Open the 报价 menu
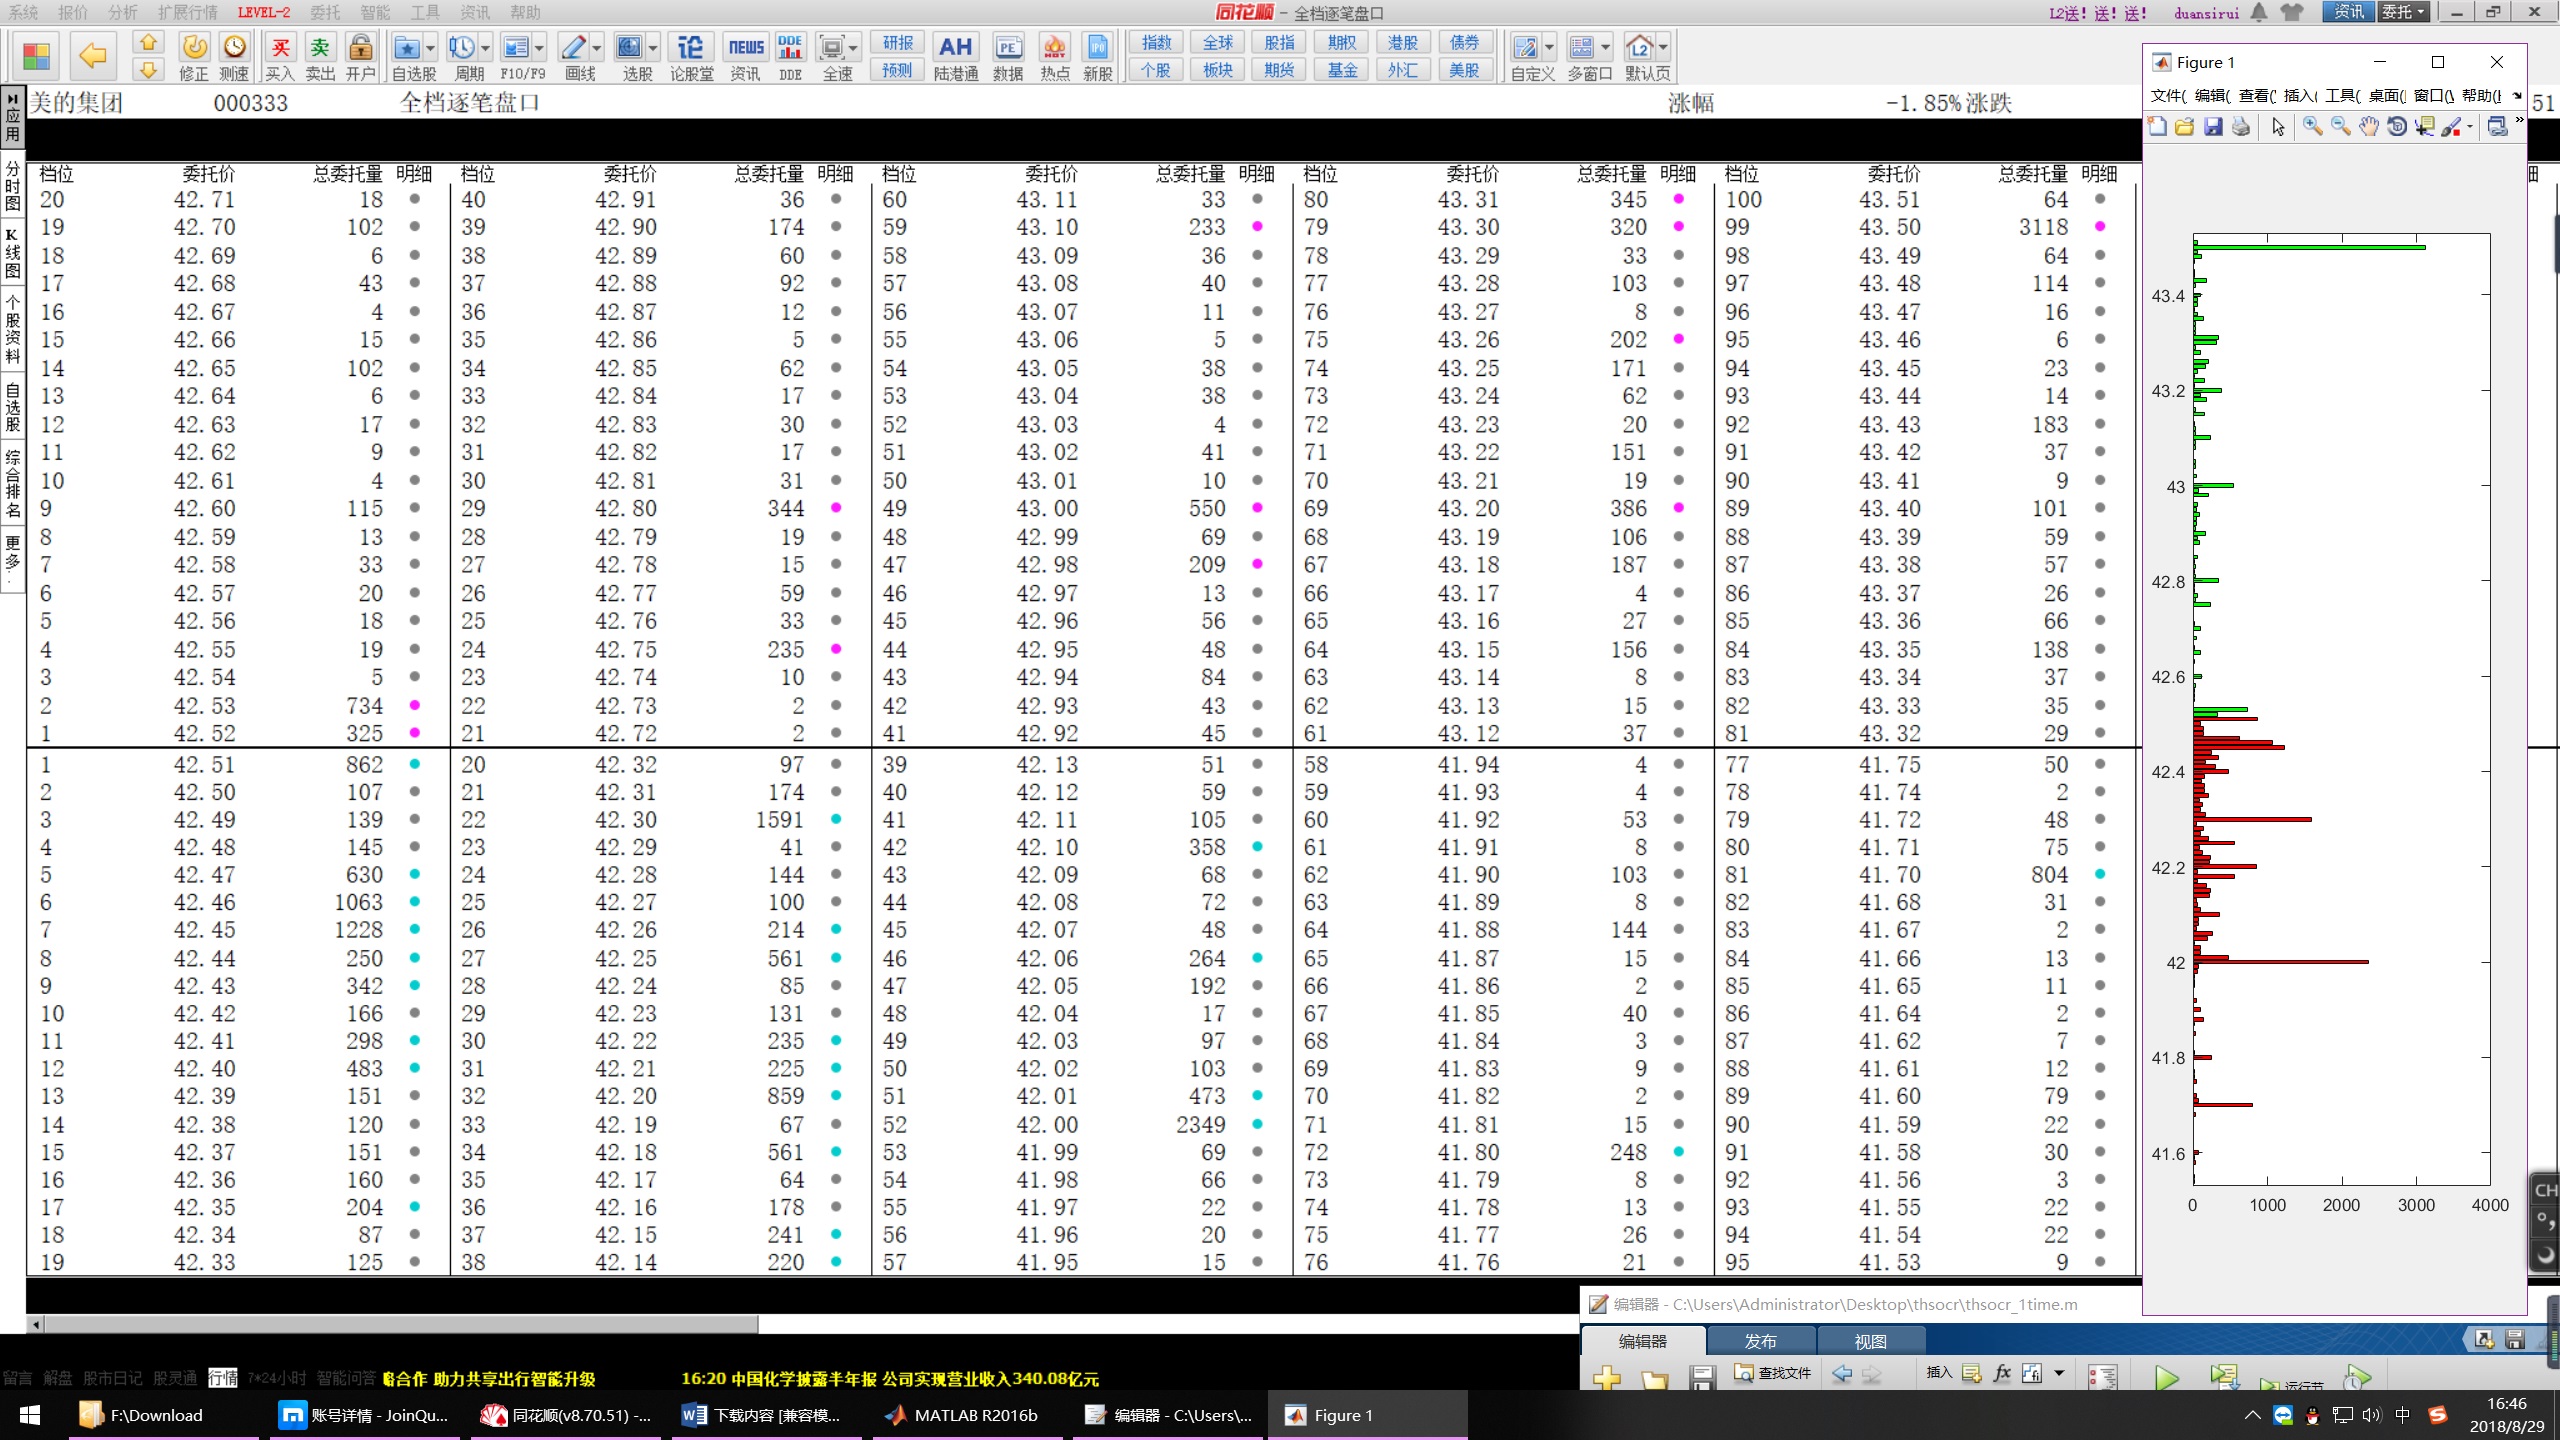 coord(73,12)
